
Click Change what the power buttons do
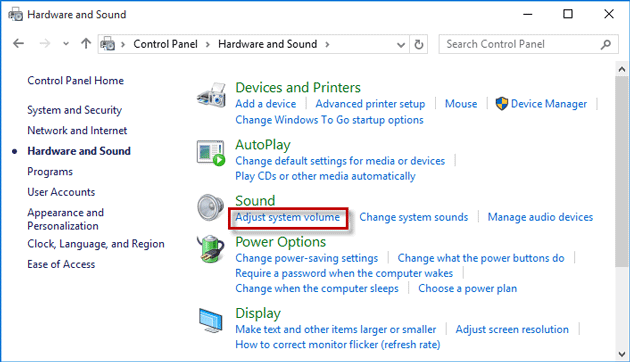tap(481, 258)
